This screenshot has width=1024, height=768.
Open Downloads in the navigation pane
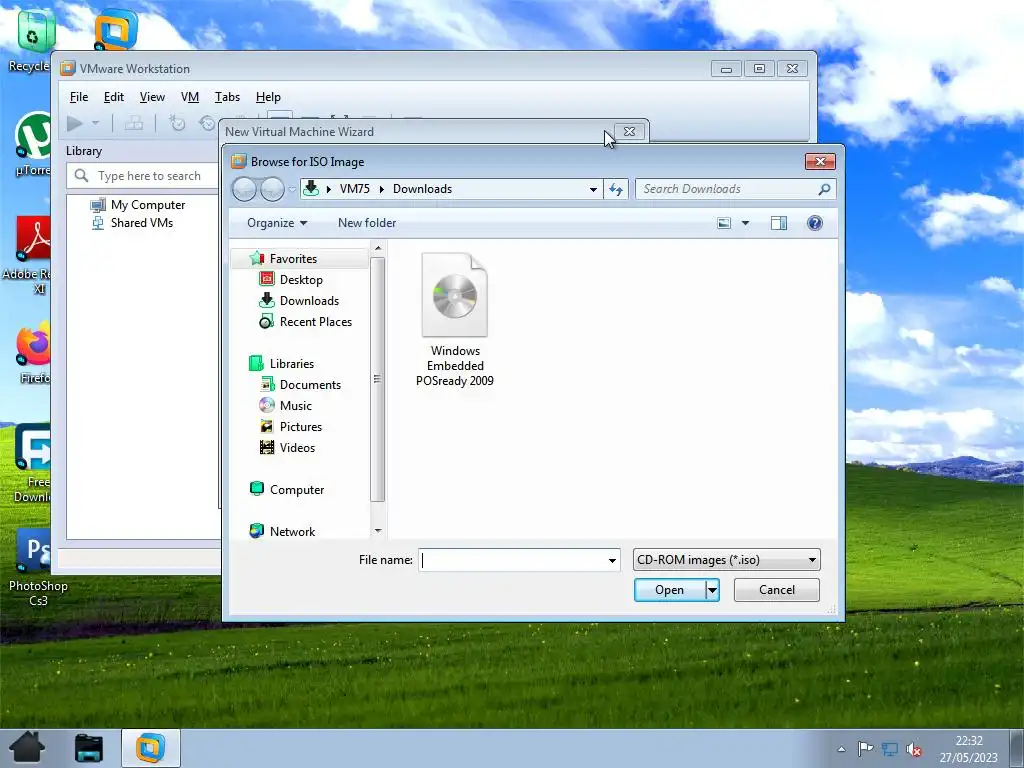click(x=309, y=301)
